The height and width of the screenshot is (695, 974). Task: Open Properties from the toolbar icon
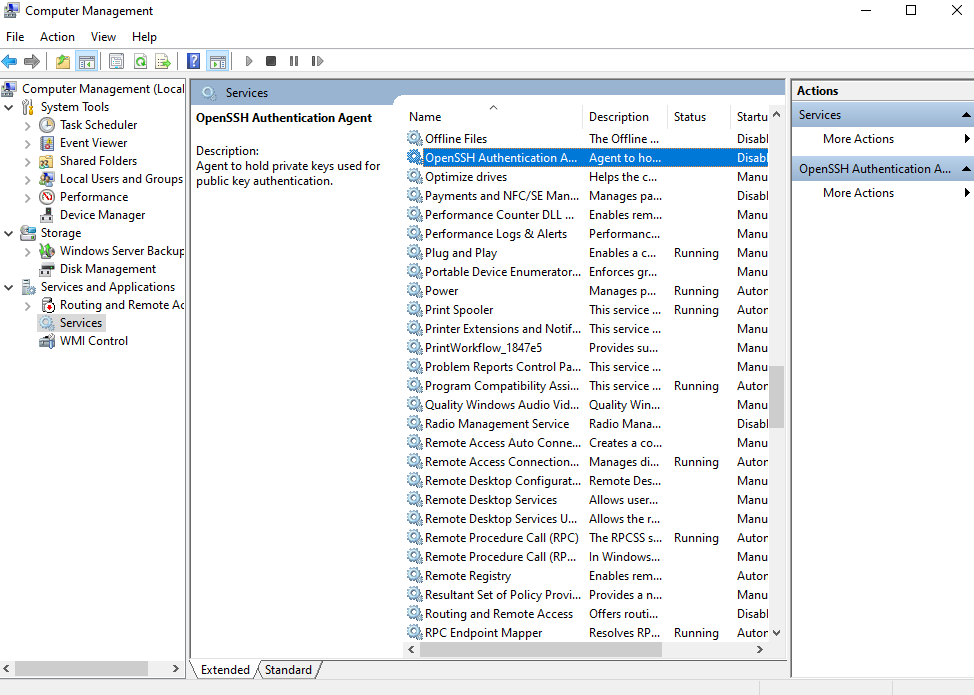coord(116,61)
